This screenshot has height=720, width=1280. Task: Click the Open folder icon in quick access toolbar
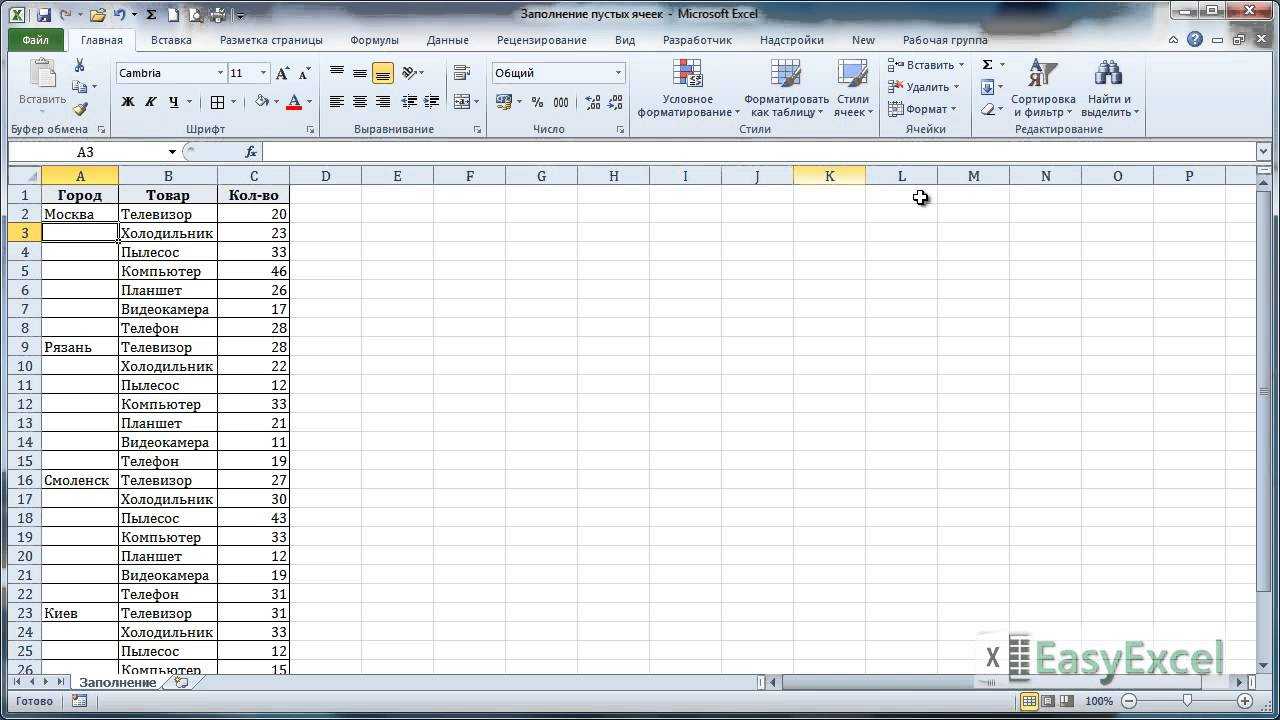click(97, 15)
